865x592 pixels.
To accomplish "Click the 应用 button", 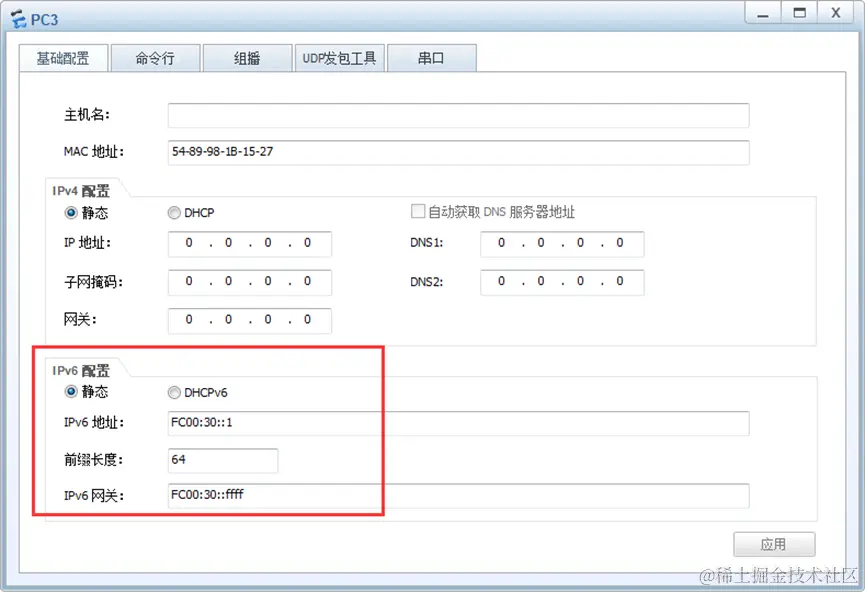I will (x=774, y=545).
